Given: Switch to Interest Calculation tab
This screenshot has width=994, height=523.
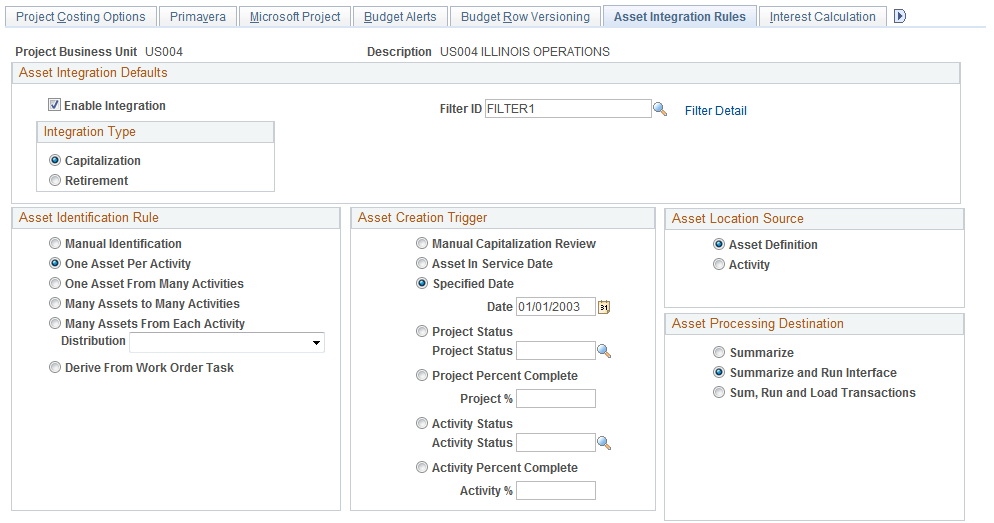Looking at the screenshot, I should (x=822, y=17).
